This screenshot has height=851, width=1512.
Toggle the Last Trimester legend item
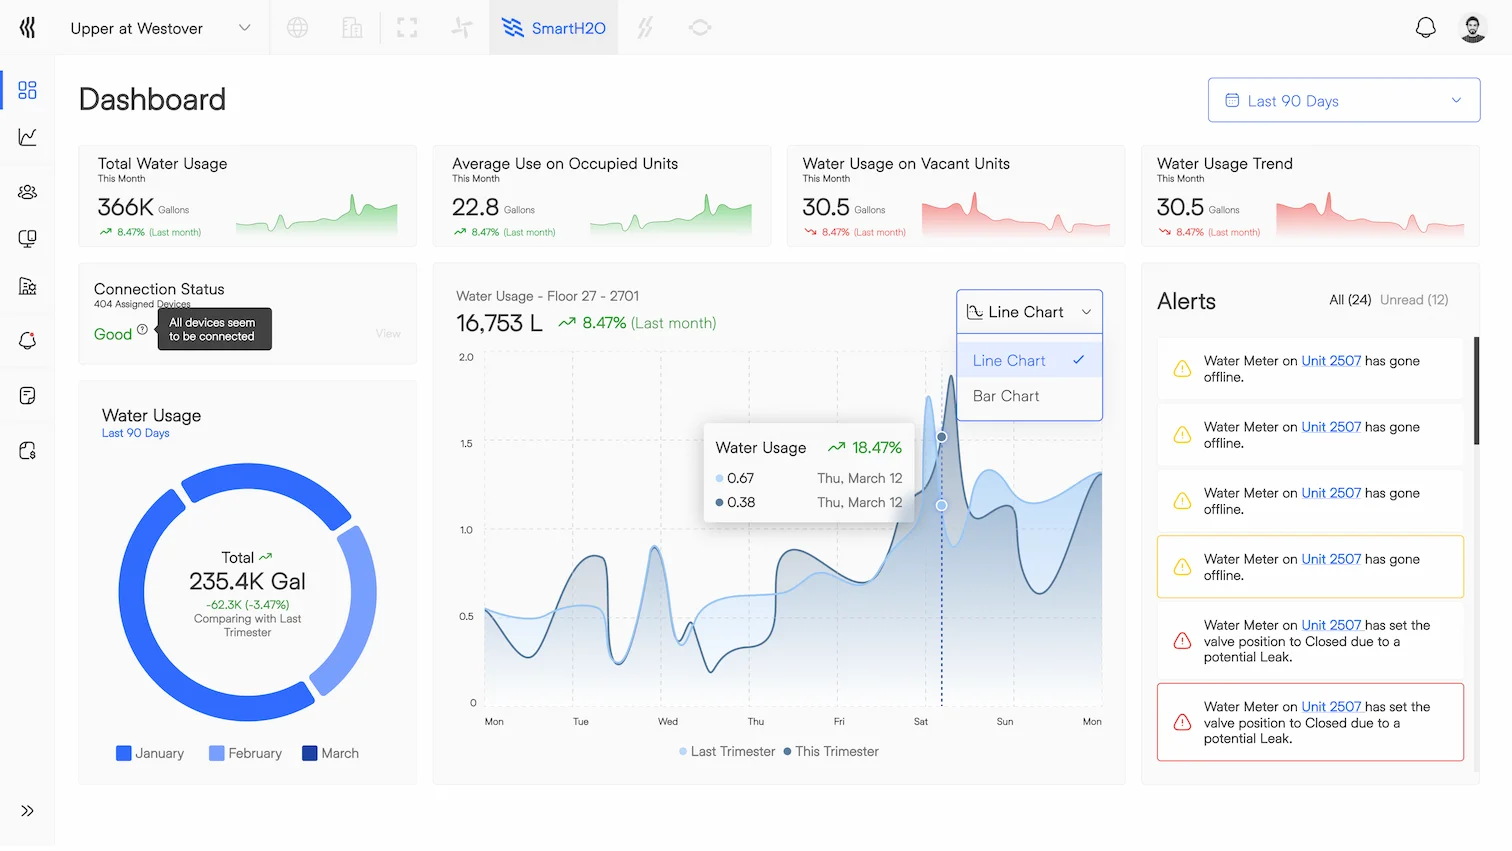tap(727, 751)
